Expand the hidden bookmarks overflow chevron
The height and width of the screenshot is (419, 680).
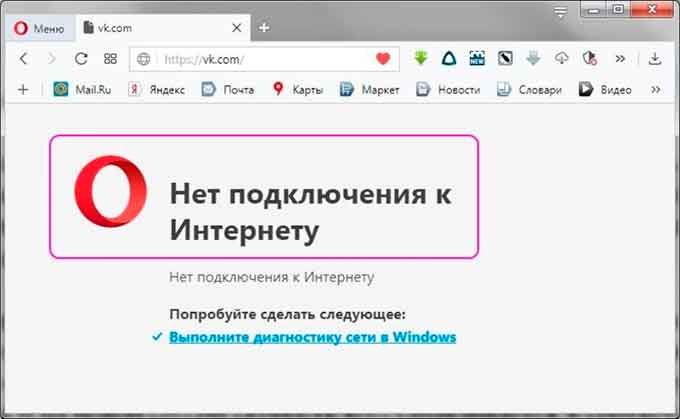[656, 89]
